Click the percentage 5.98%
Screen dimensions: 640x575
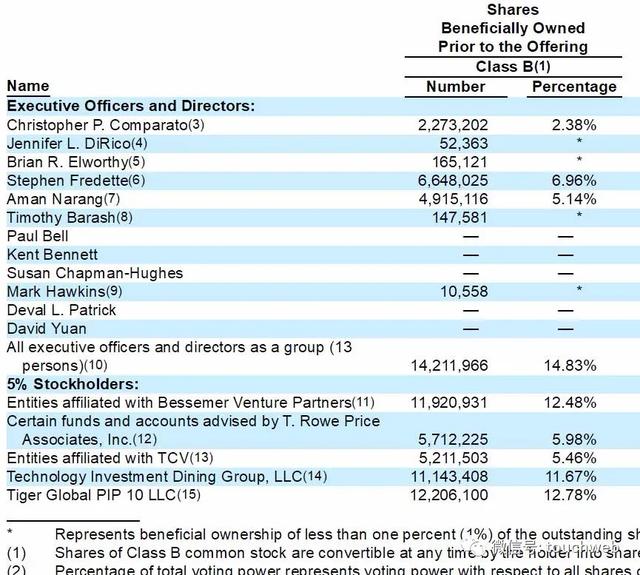pos(574,440)
